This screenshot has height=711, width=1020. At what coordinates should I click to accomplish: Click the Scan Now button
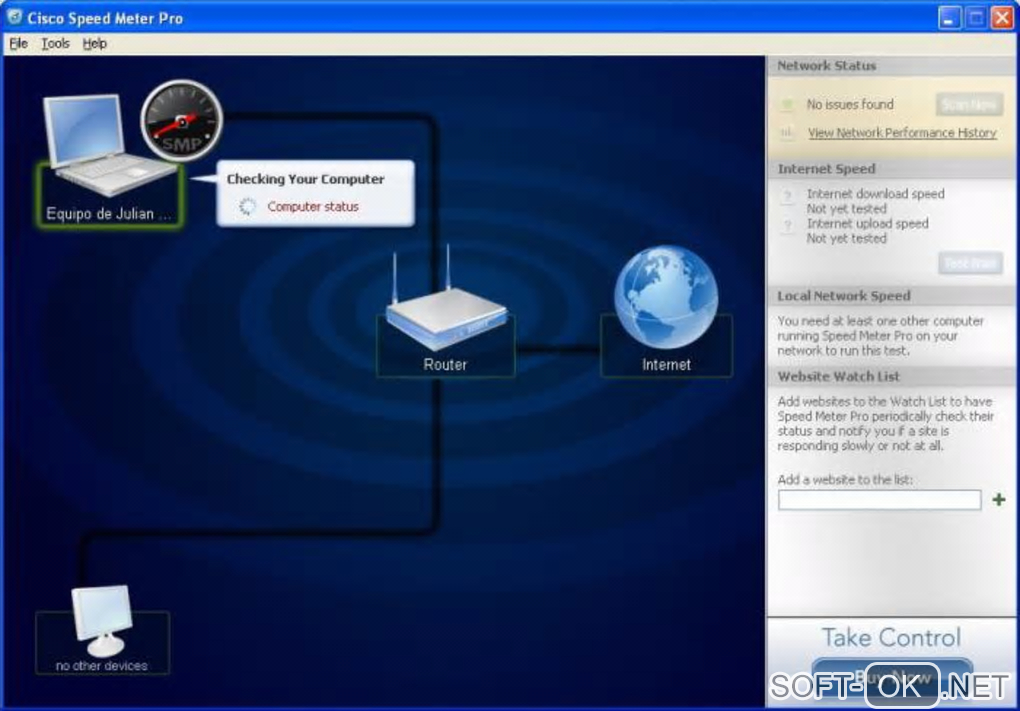(969, 104)
